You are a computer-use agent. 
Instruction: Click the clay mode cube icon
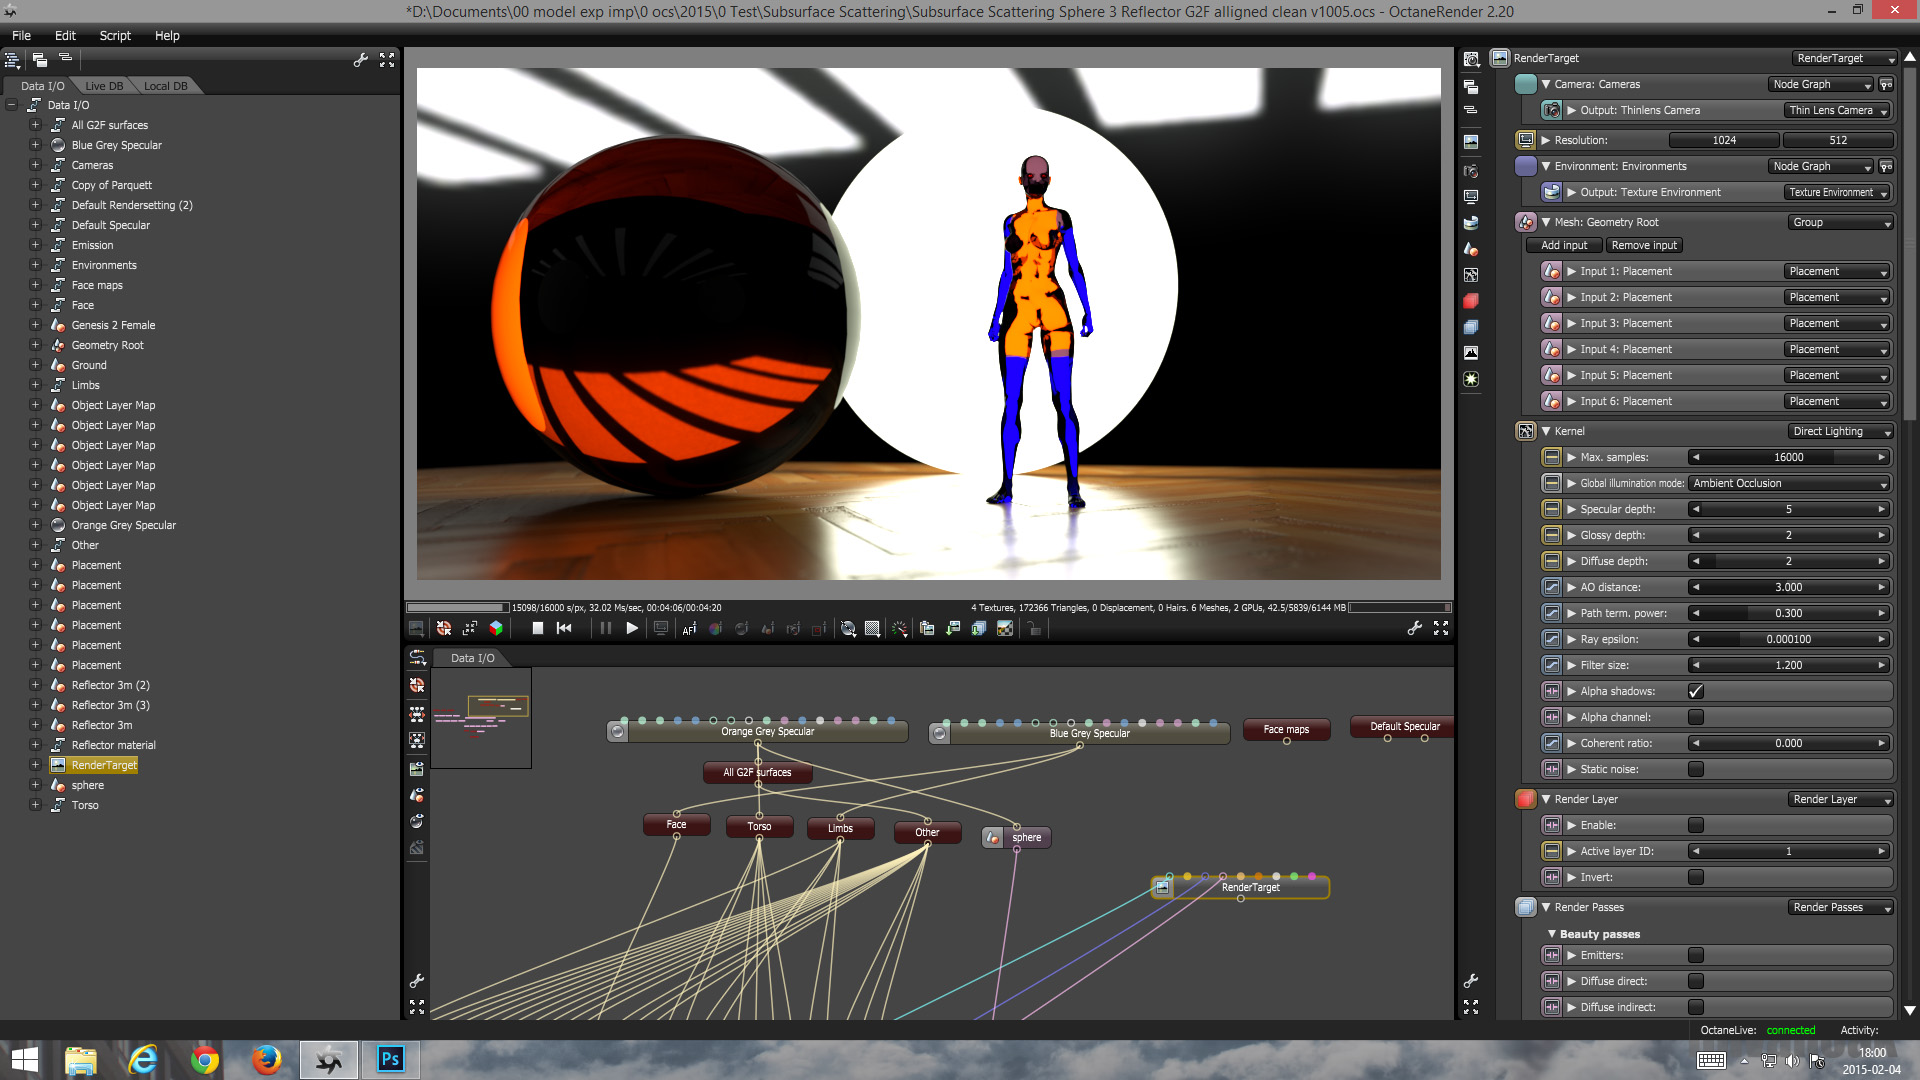coord(496,628)
